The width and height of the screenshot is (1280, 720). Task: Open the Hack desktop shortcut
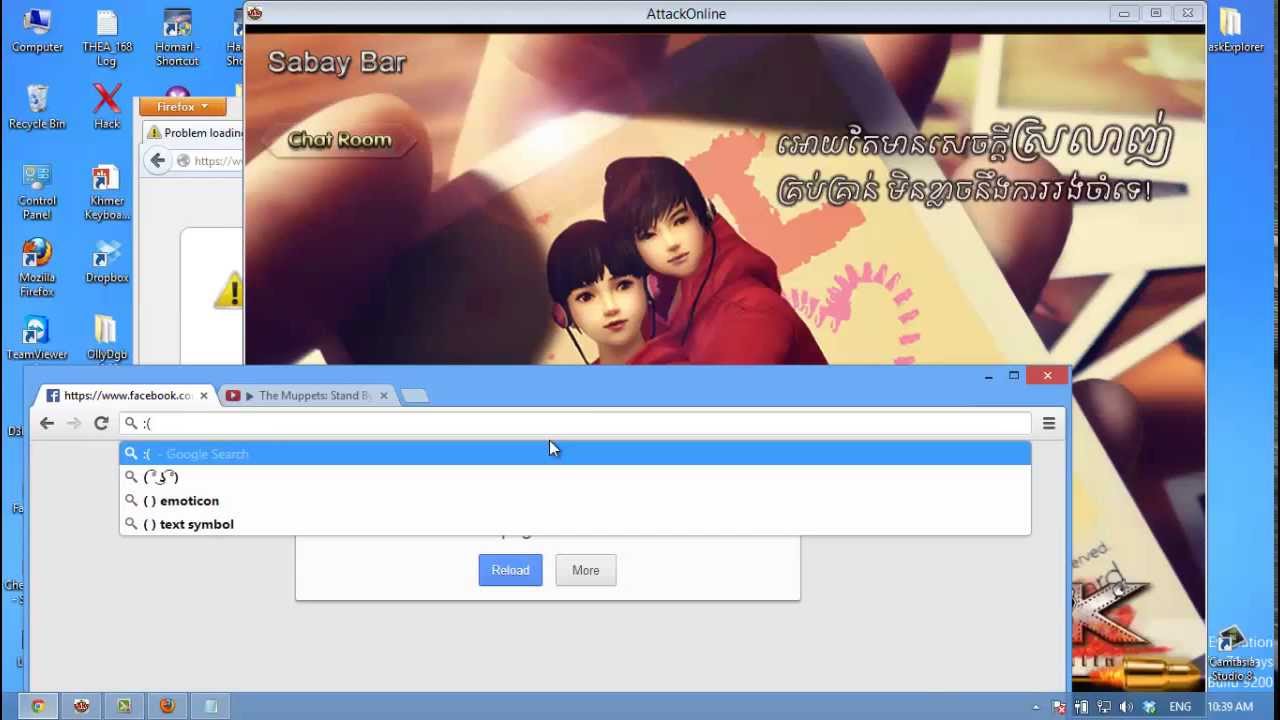click(x=107, y=107)
